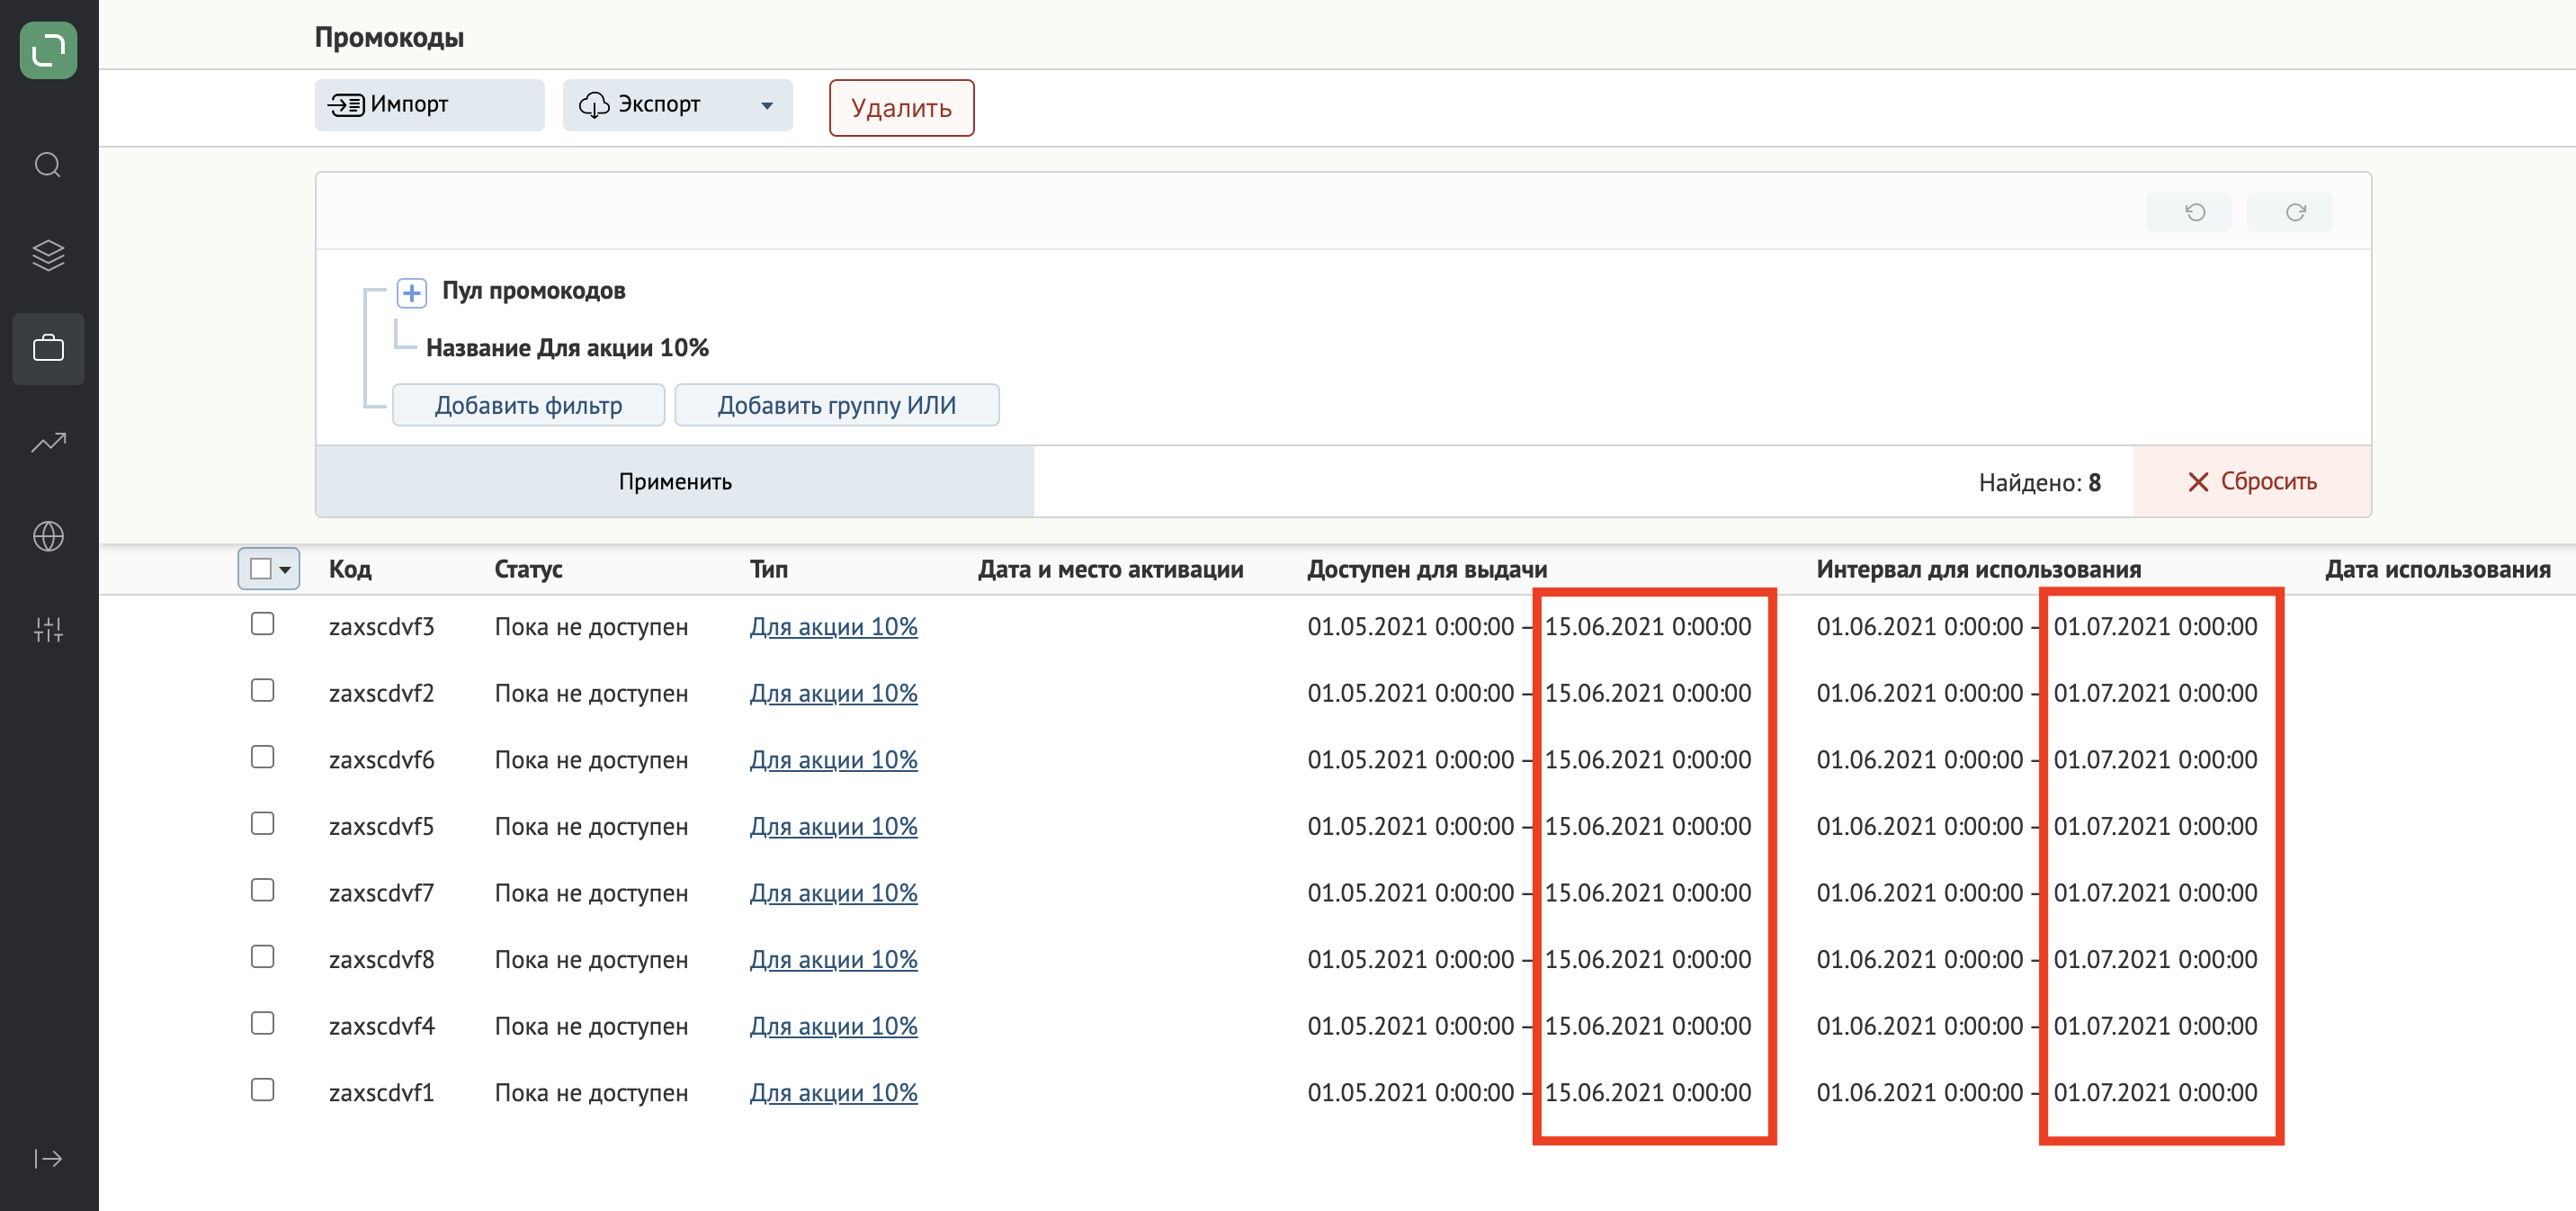Open the globe icon in sidebar
The image size is (2576, 1211).
click(x=48, y=536)
